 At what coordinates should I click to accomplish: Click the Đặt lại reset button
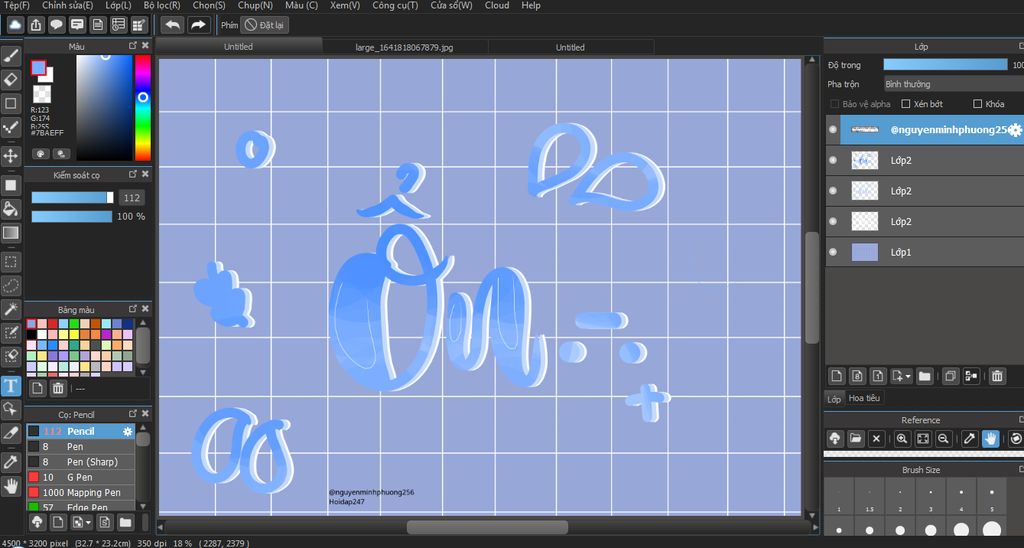(264, 25)
